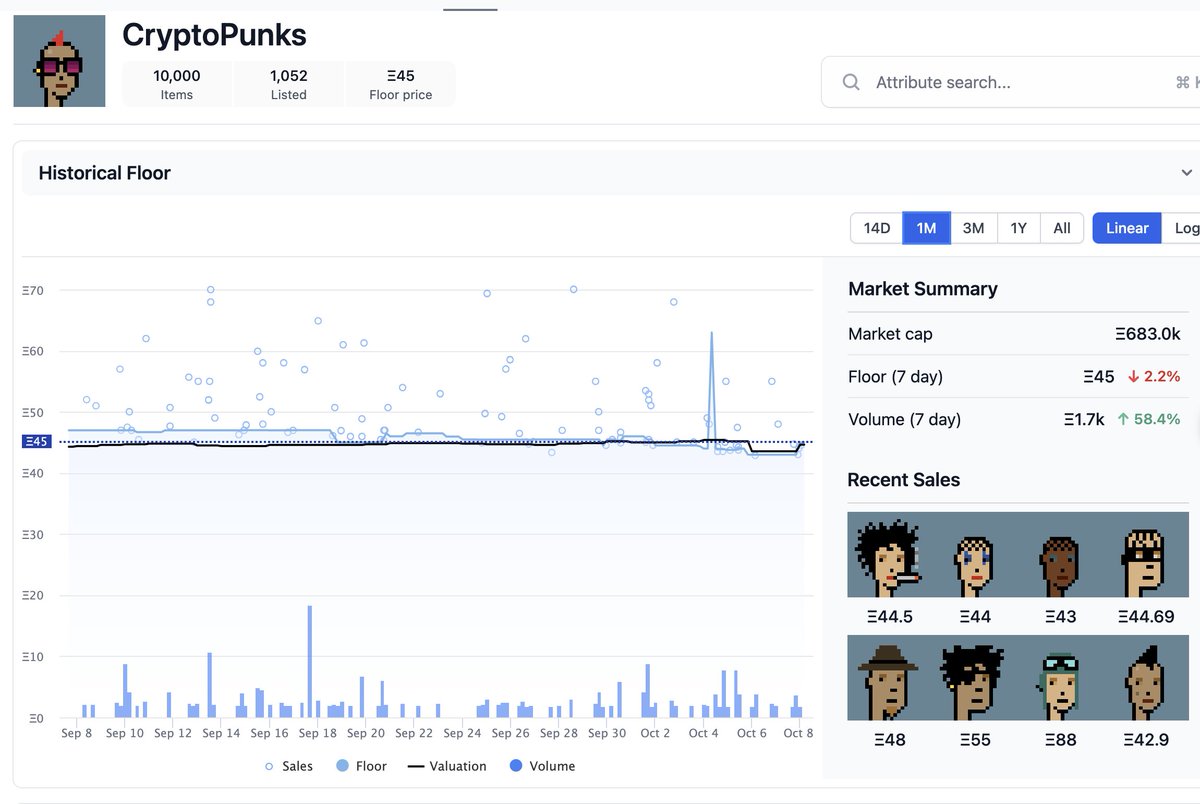
Task: Show All time range
Action: [x=1062, y=228]
